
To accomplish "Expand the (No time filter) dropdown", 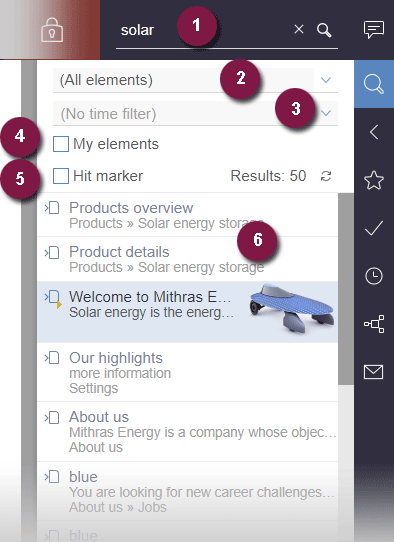I will (x=195, y=113).
